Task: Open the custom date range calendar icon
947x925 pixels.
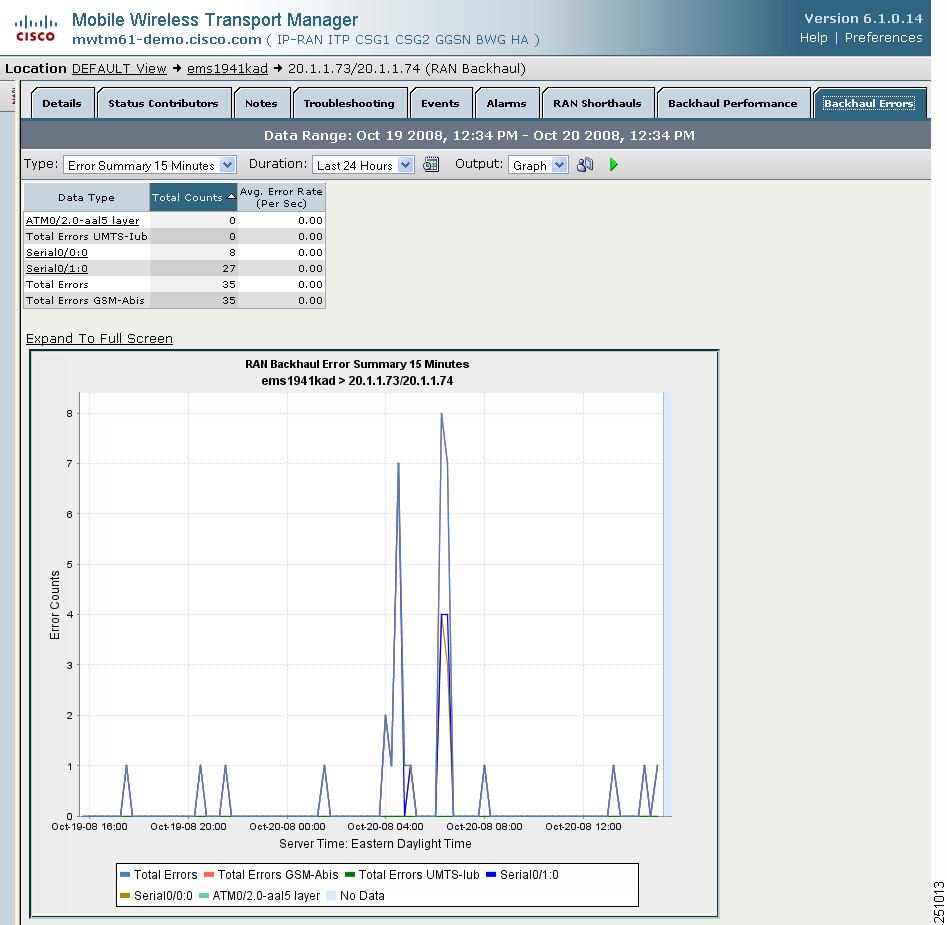Action: 431,164
